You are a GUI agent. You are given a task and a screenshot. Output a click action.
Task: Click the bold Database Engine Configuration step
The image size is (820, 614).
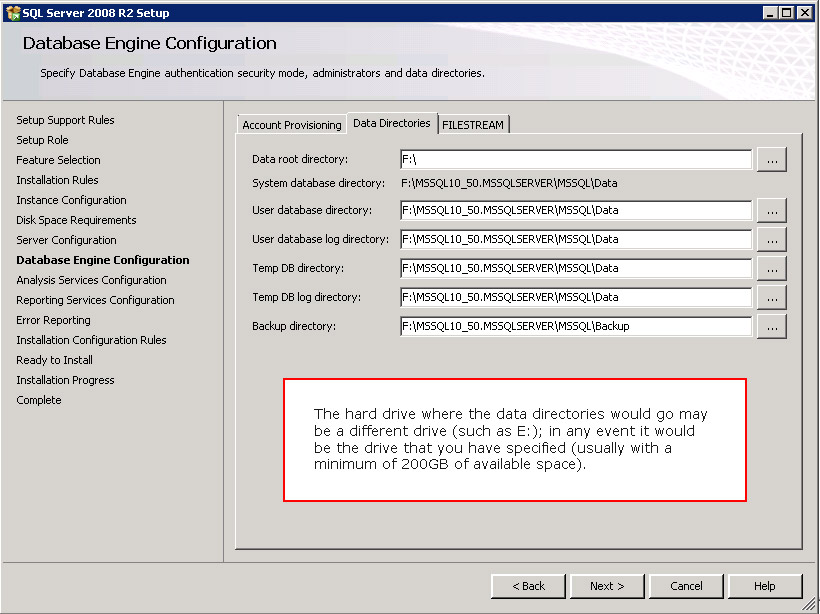click(103, 260)
